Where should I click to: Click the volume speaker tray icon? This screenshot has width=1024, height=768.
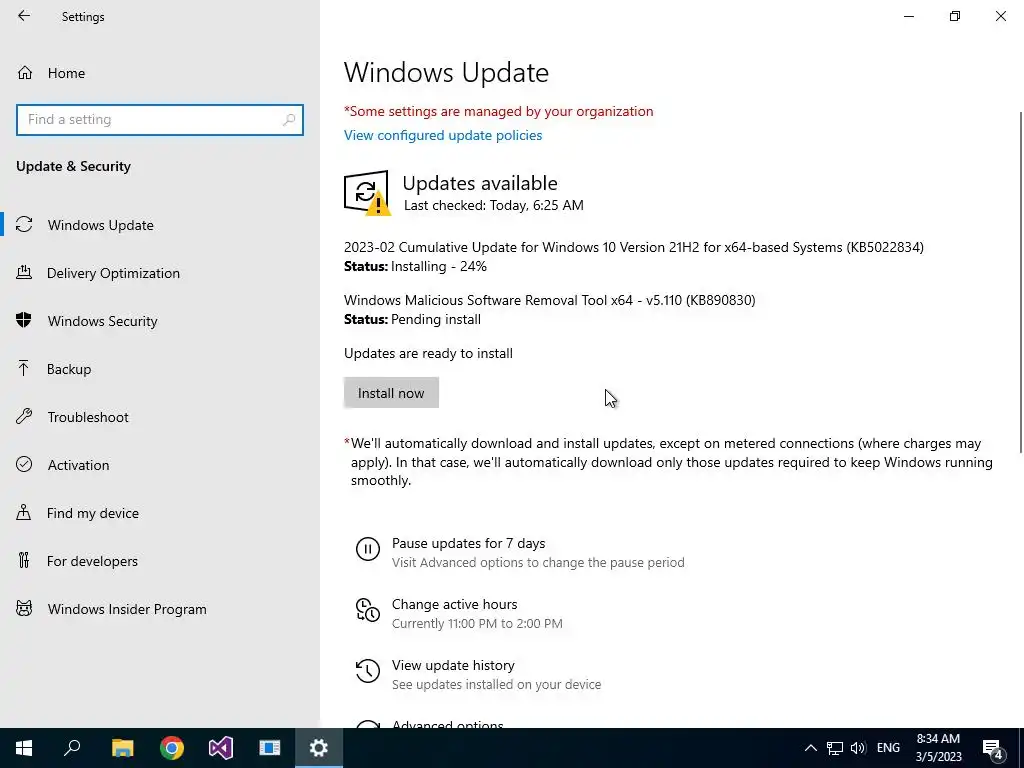coord(858,748)
